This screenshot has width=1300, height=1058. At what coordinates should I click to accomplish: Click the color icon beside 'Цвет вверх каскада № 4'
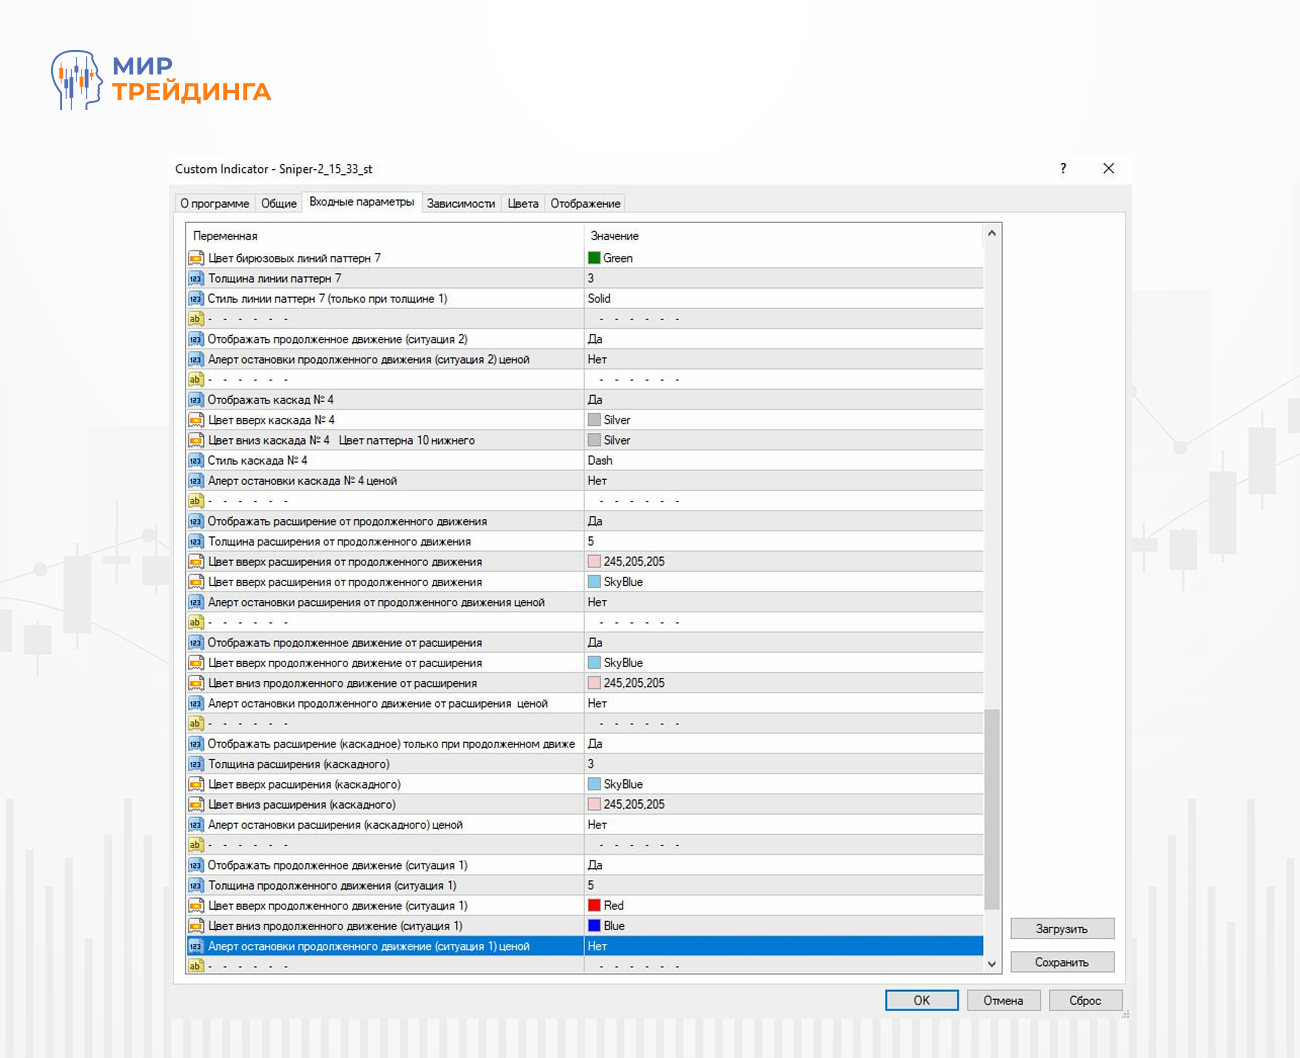pyautogui.click(x=196, y=420)
